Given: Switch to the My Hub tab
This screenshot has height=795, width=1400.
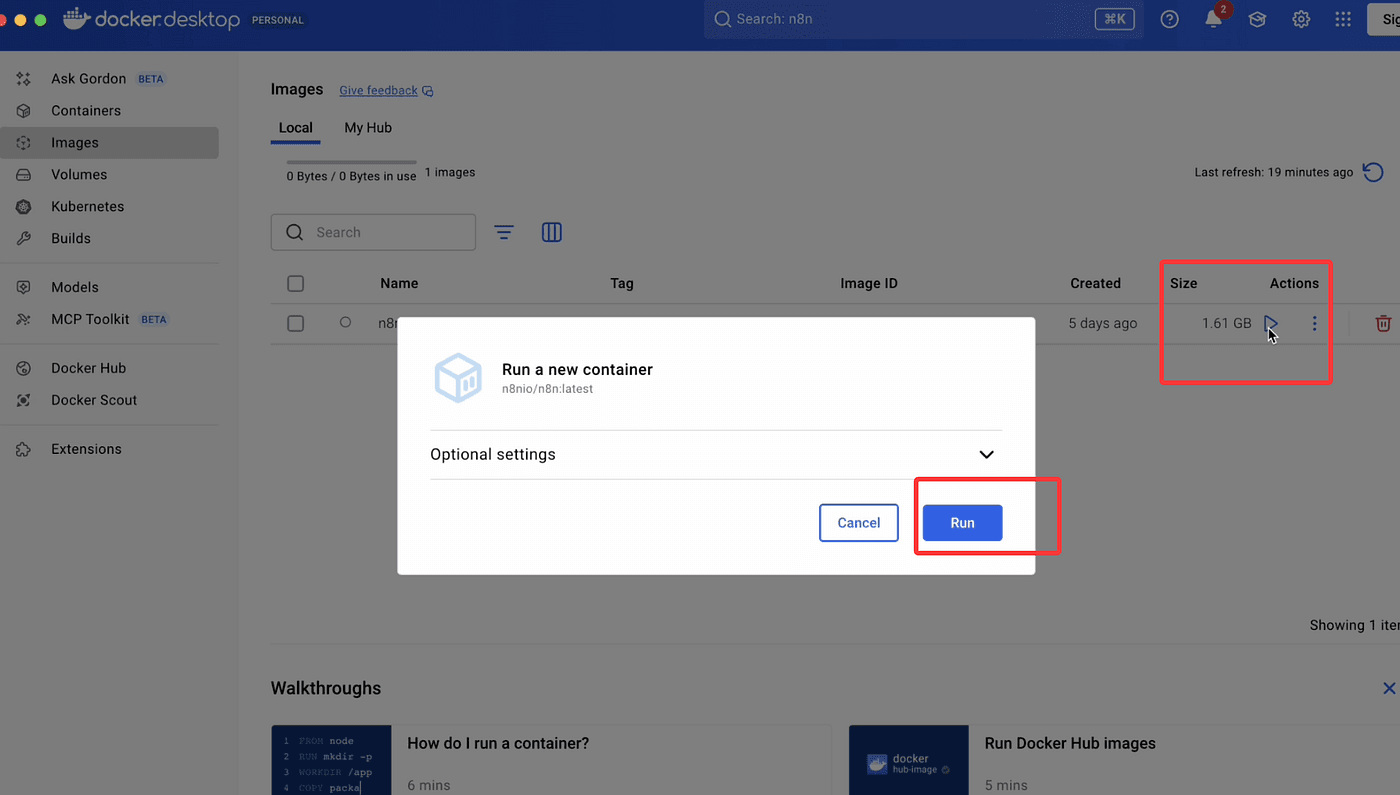Looking at the screenshot, I should (x=368, y=128).
